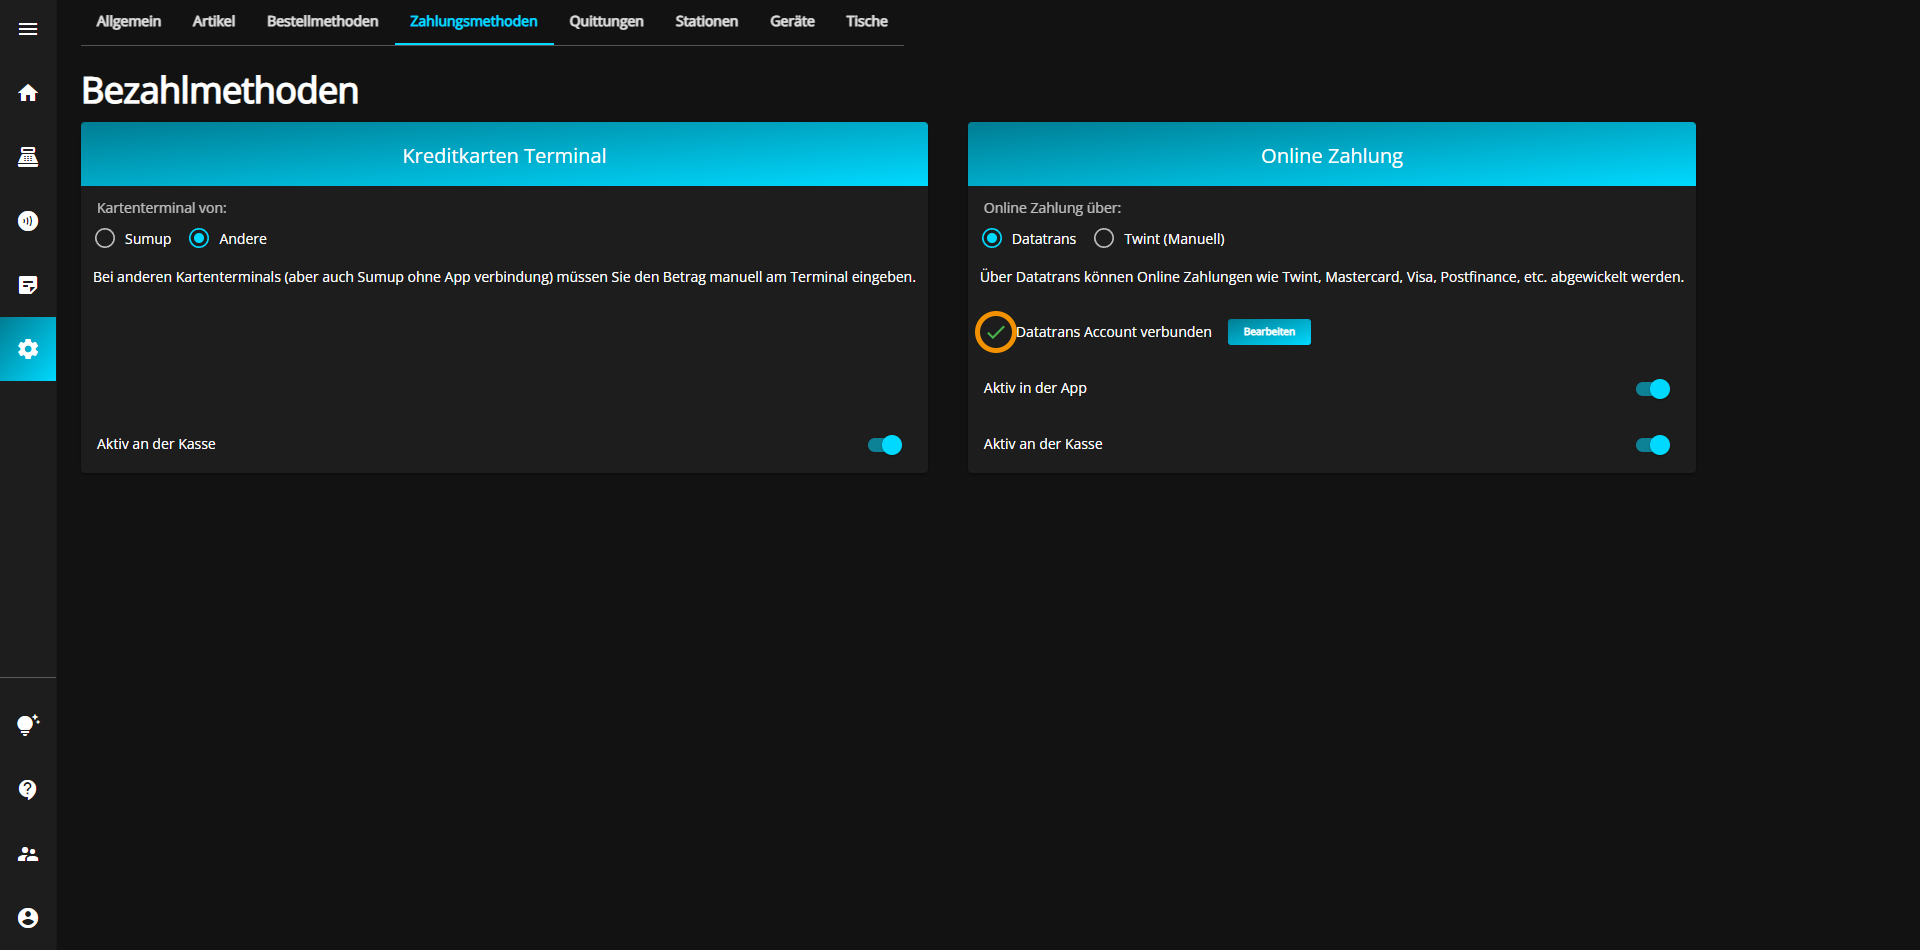Screen dimensions: 1920x950
Task: Click the 'Über Datatrans können Online Zahlungen' description
Action: (x=1332, y=277)
